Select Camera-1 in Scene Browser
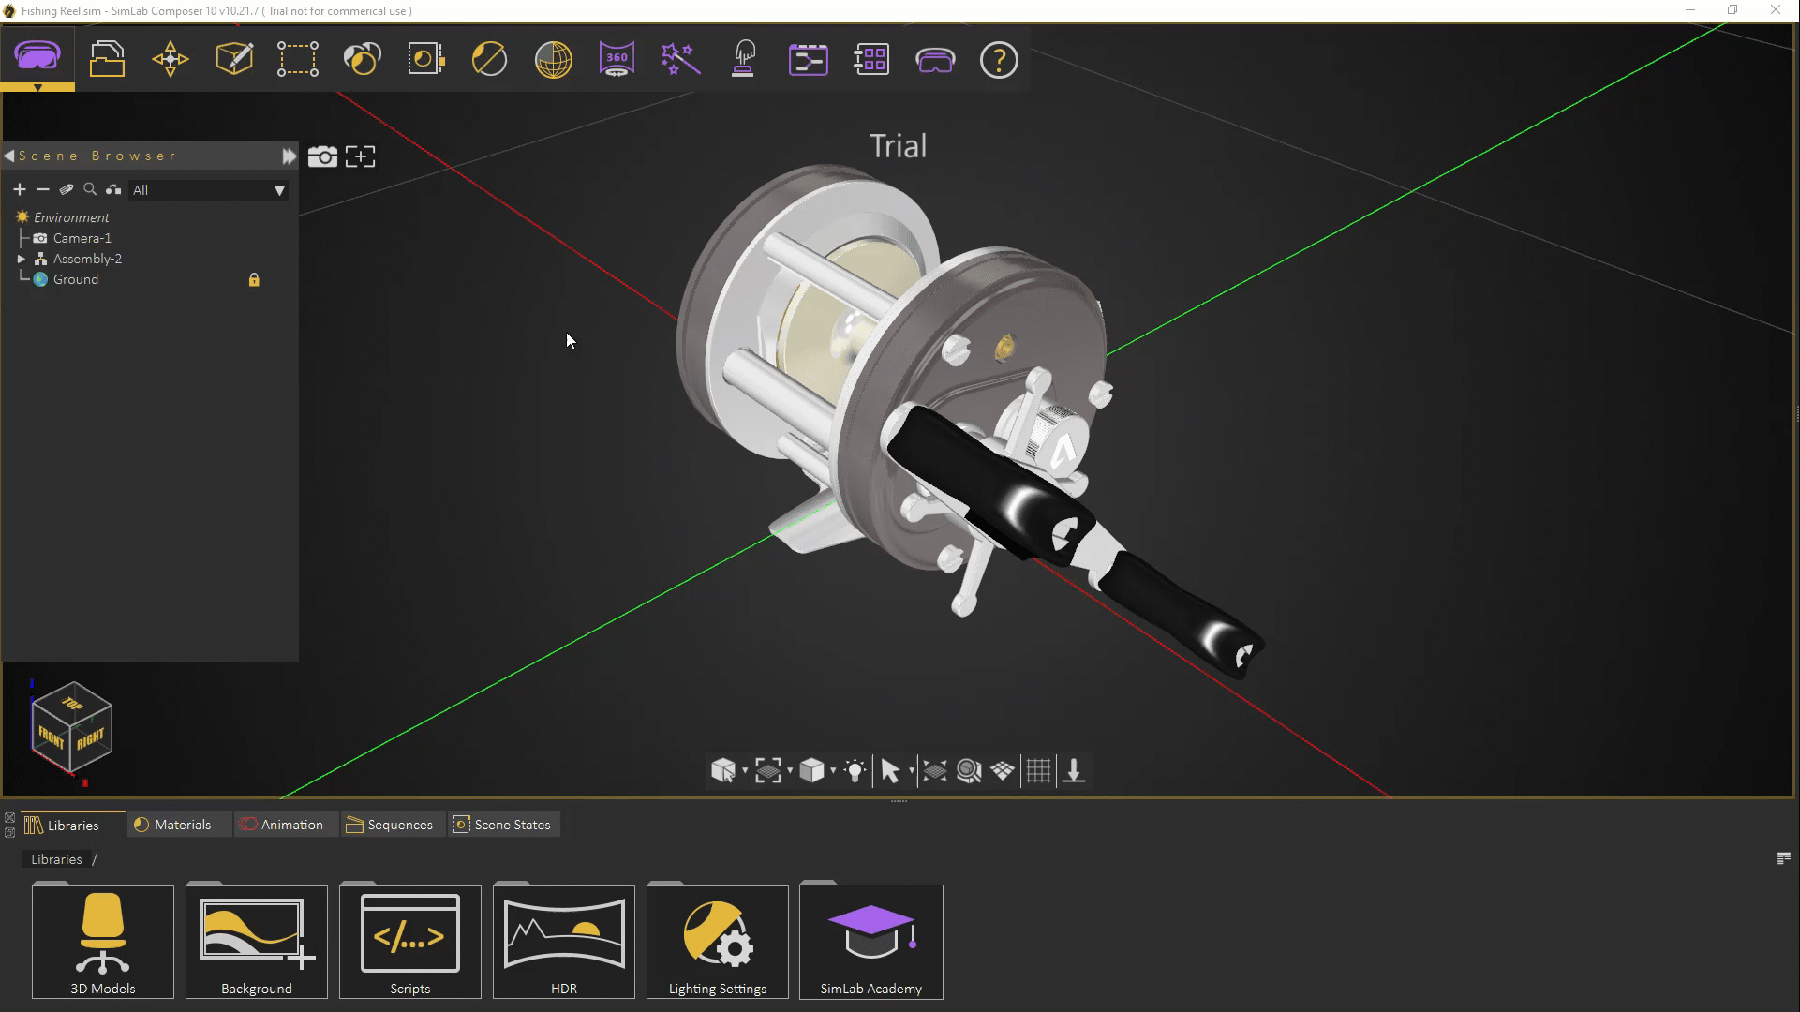The height and width of the screenshot is (1012, 1800). [x=82, y=238]
